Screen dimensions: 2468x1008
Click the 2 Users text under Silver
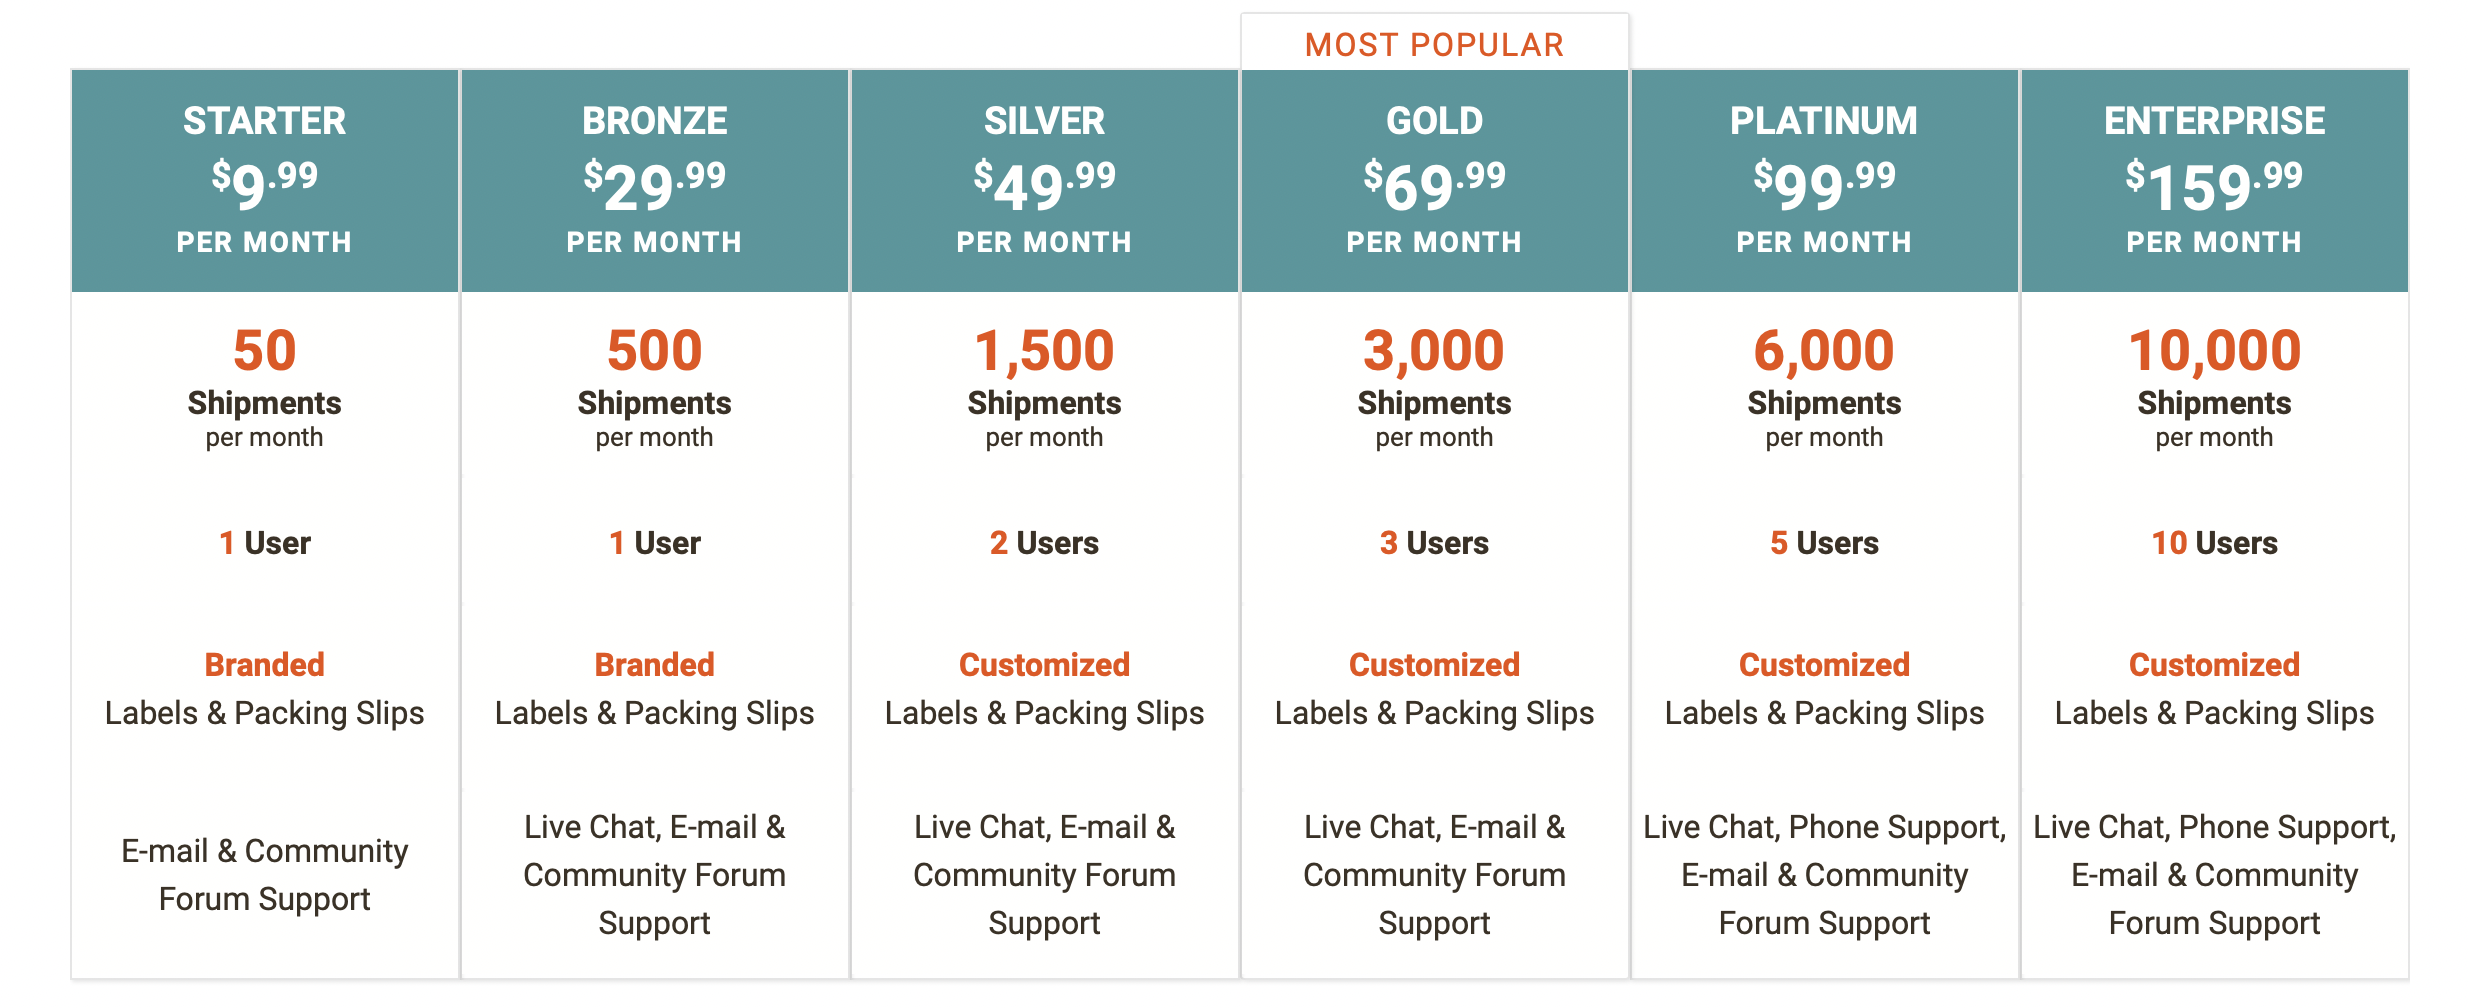click(1045, 543)
